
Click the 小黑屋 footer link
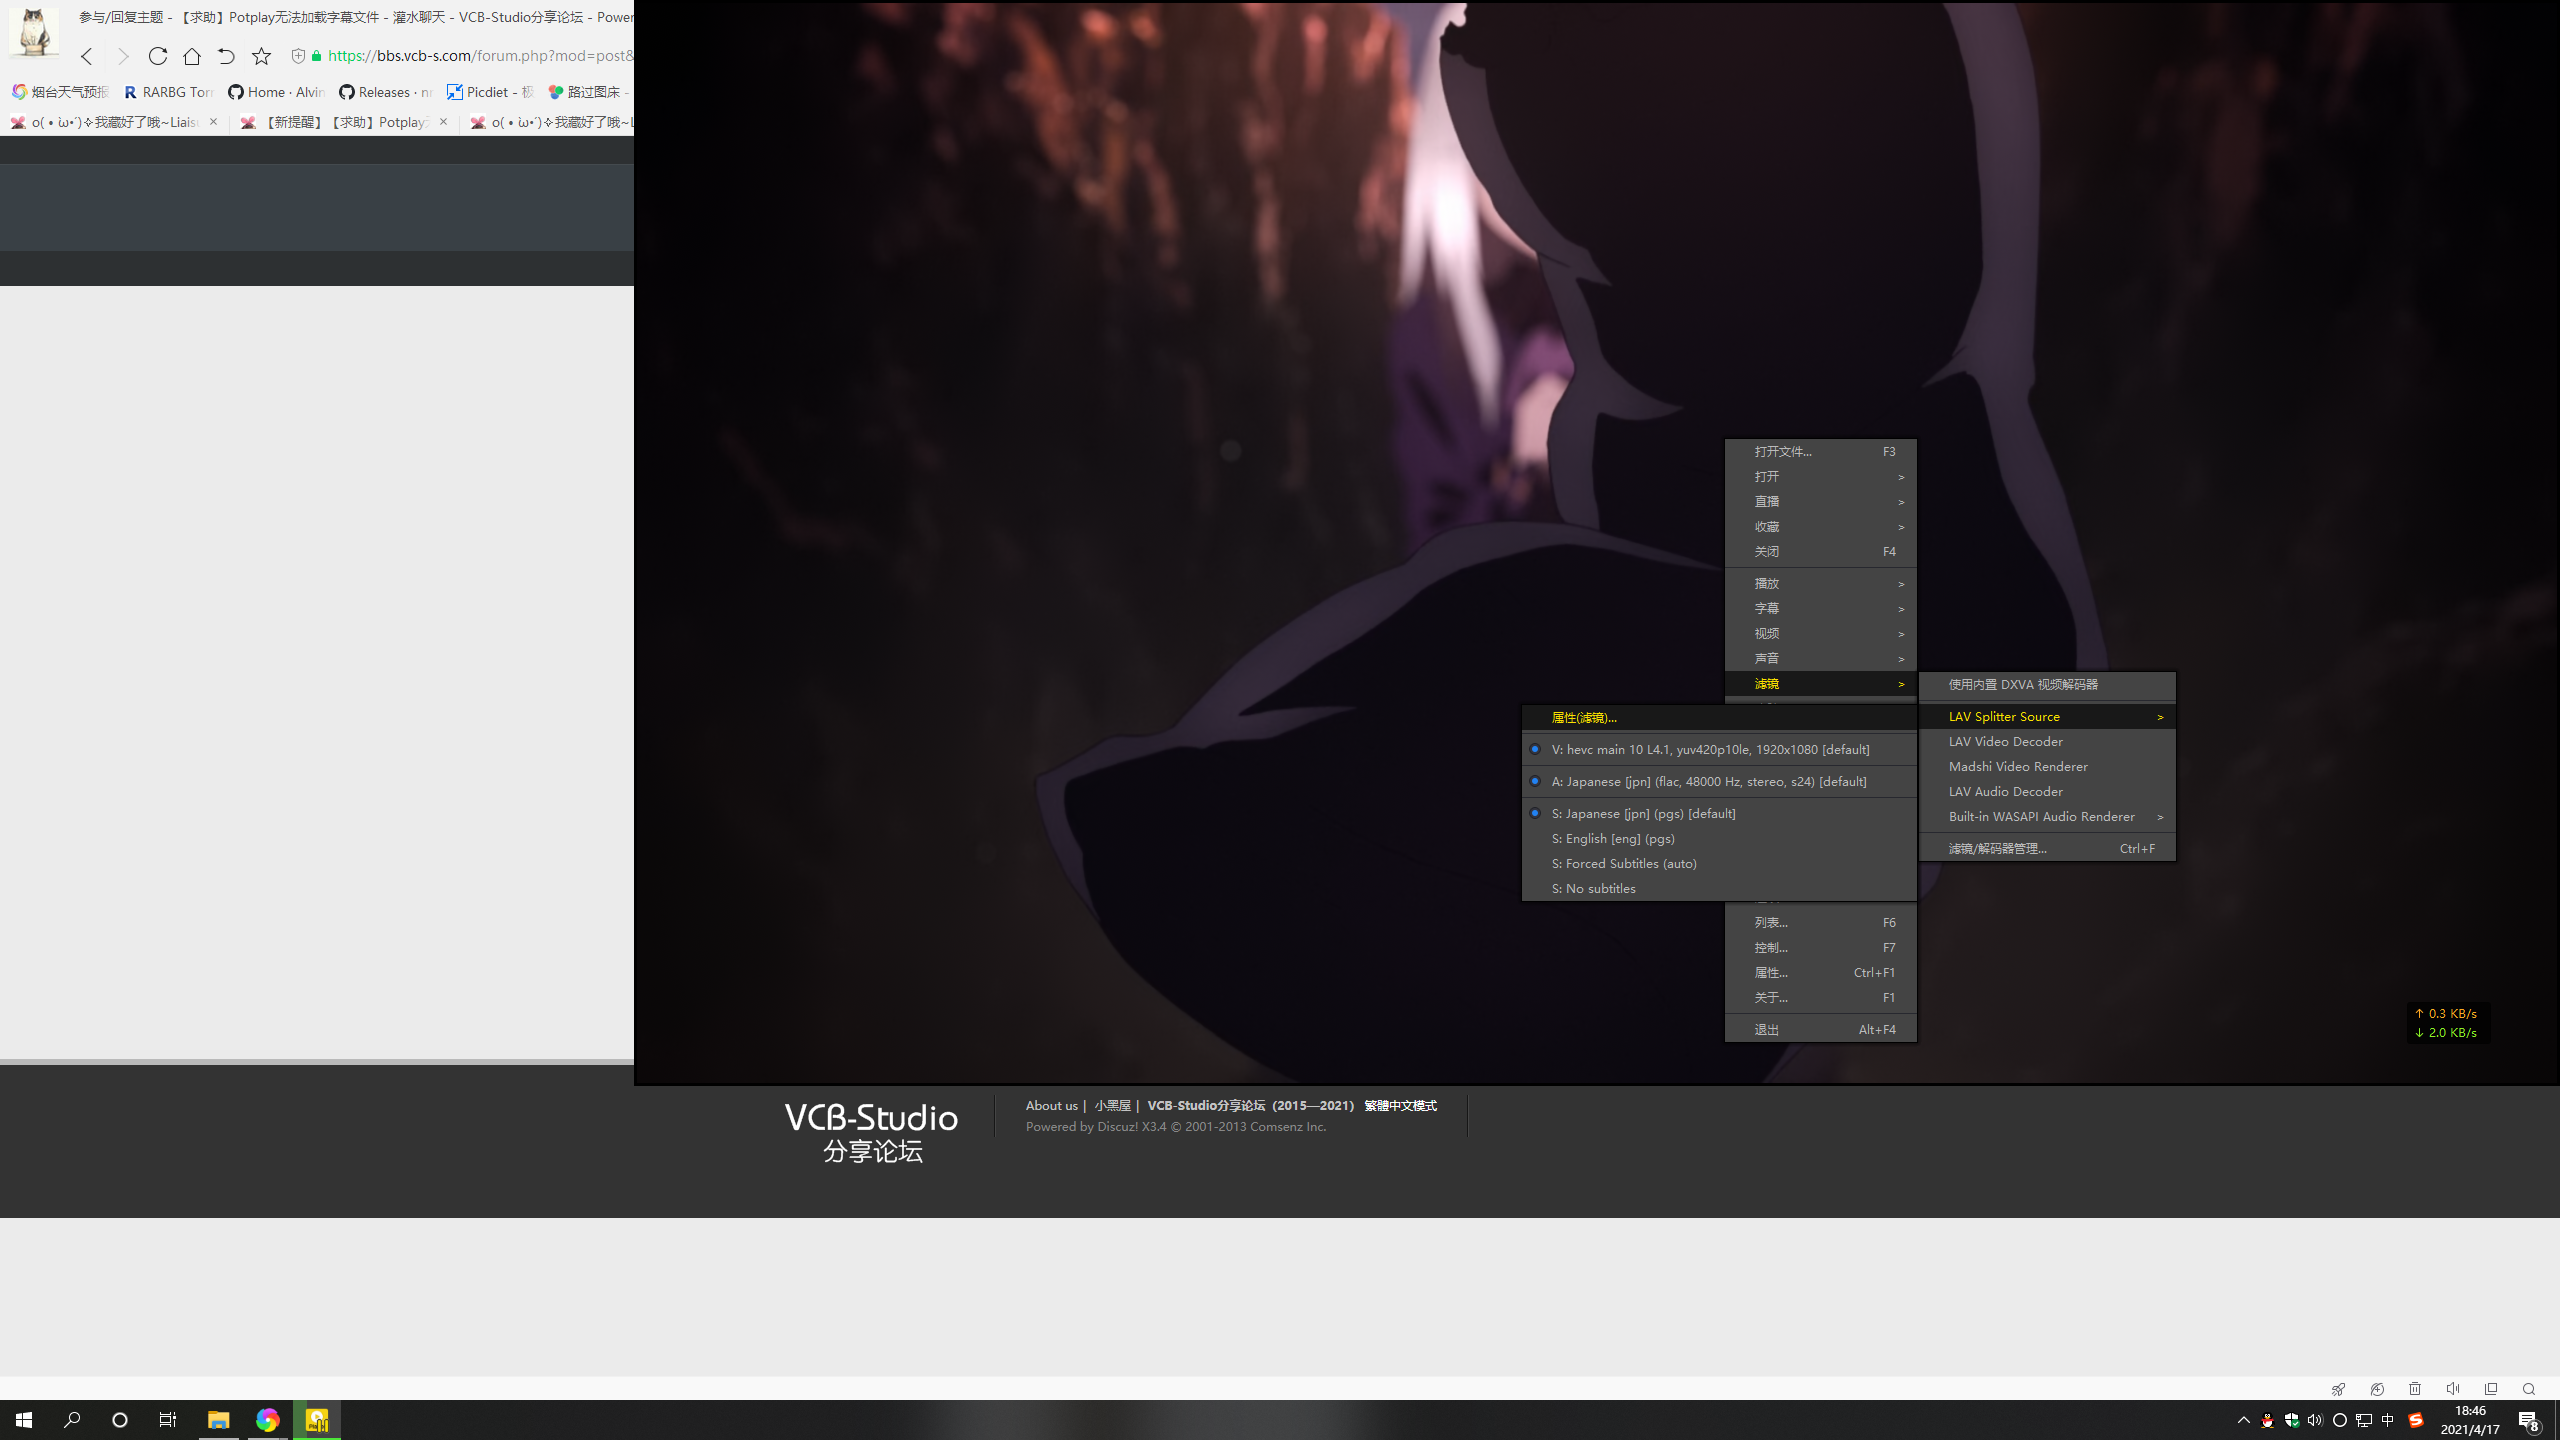1112,1106
